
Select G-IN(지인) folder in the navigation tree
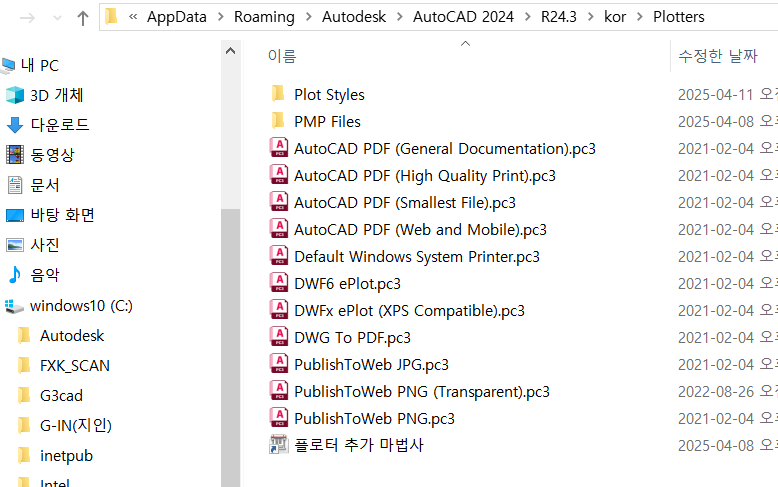click(x=75, y=426)
